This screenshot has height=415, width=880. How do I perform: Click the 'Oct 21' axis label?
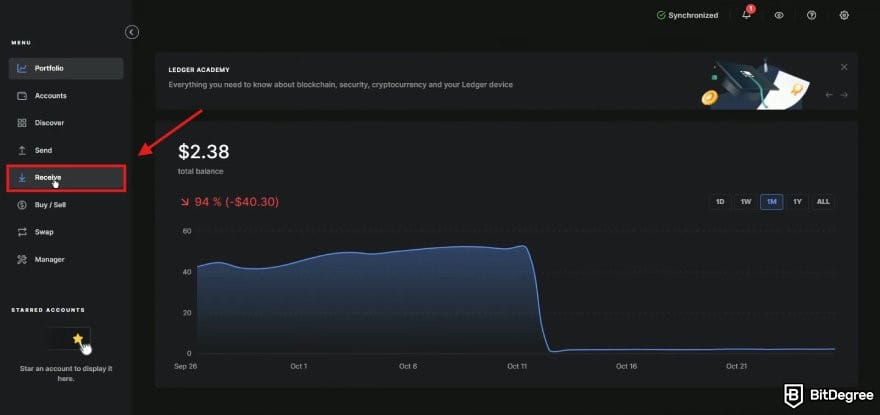736,366
